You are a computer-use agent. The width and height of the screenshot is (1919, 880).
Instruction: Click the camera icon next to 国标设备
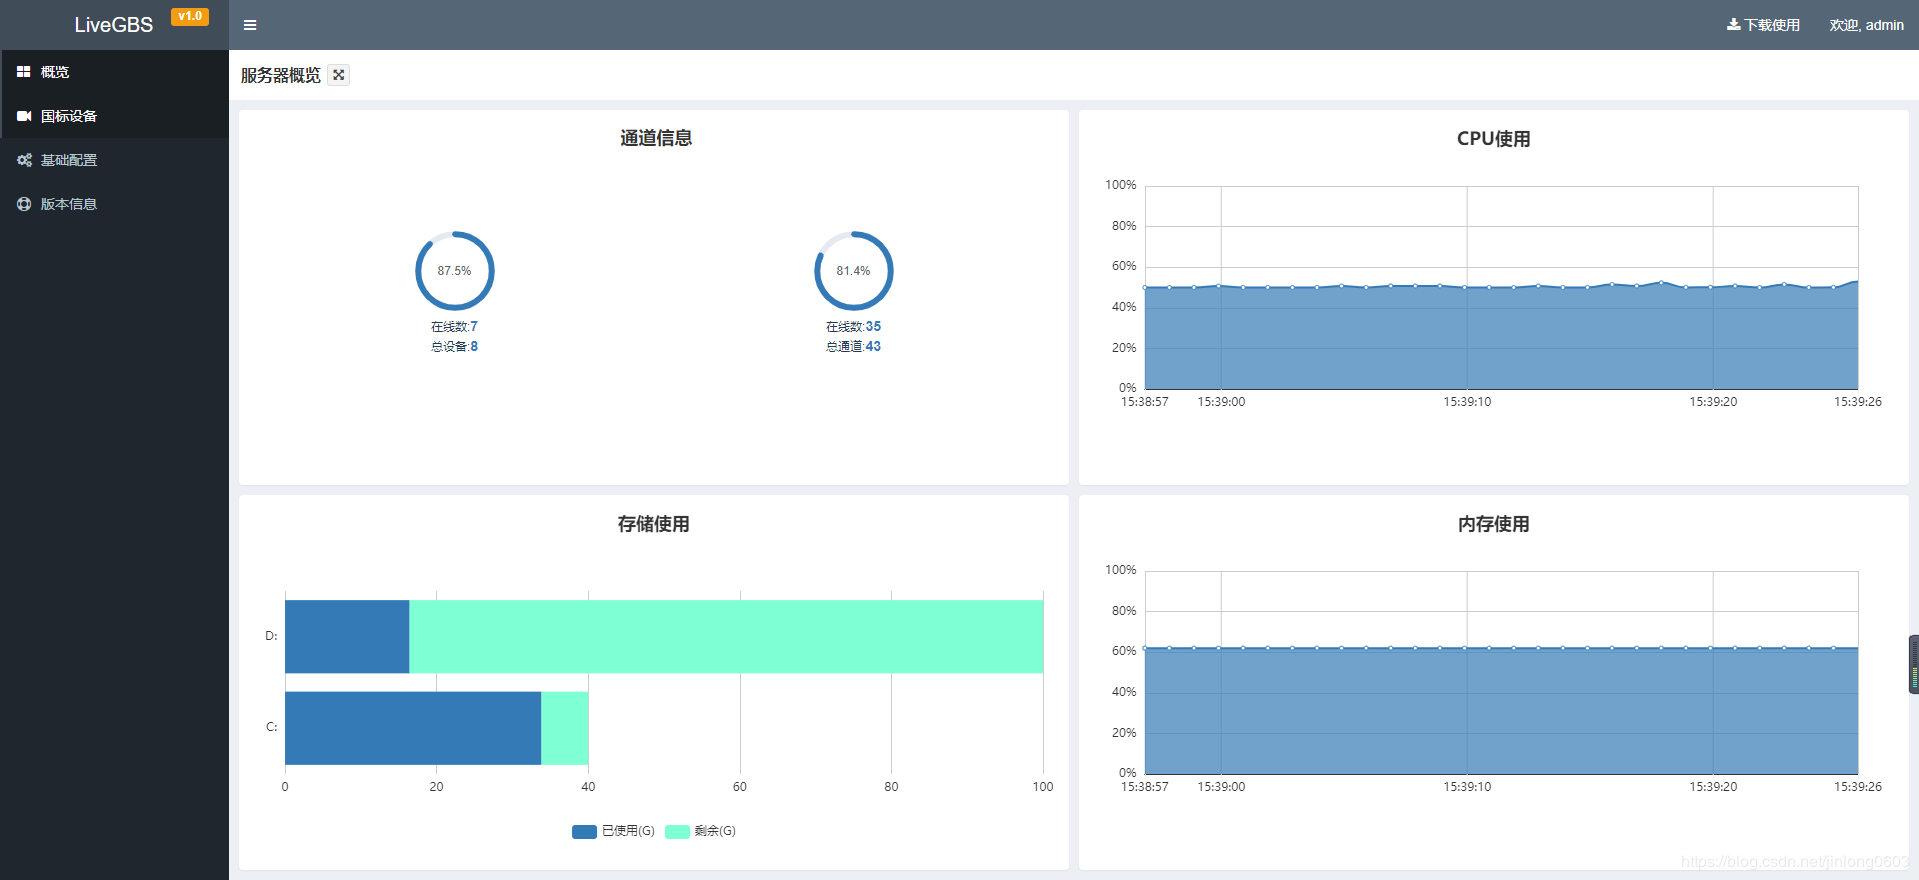point(24,116)
